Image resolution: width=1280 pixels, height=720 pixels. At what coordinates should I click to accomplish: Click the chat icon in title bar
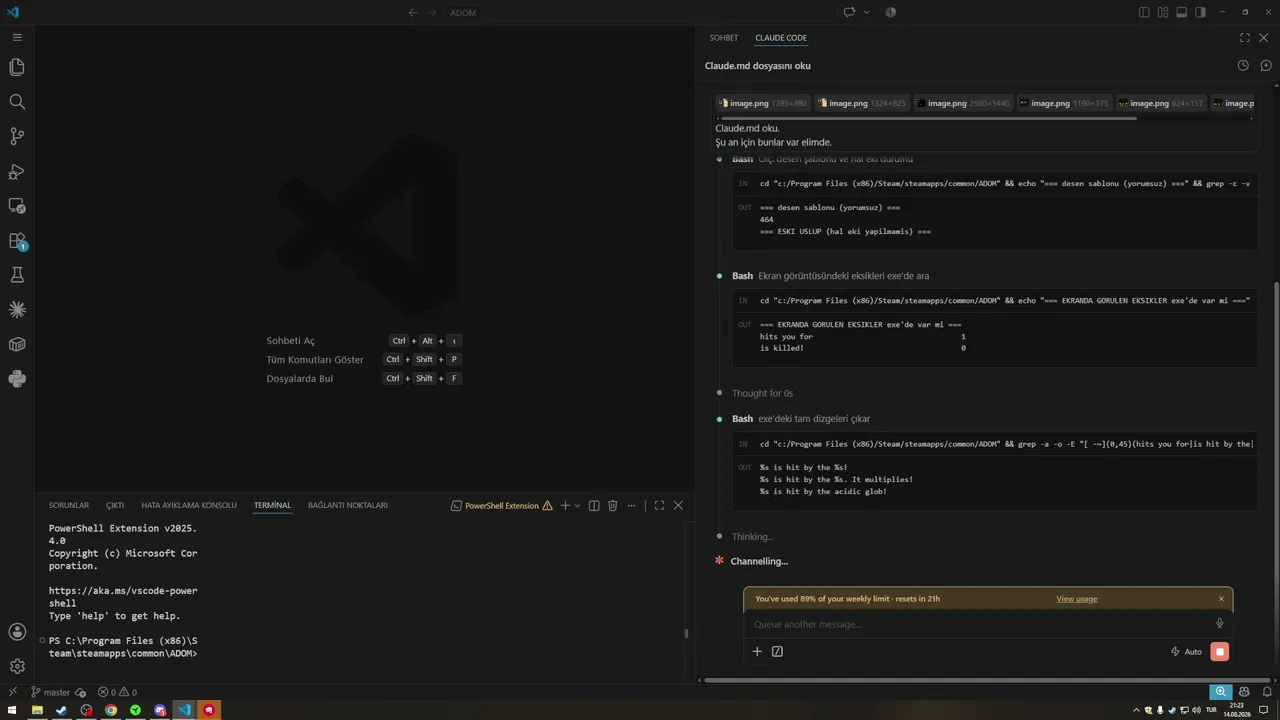[x=849, y=12]
